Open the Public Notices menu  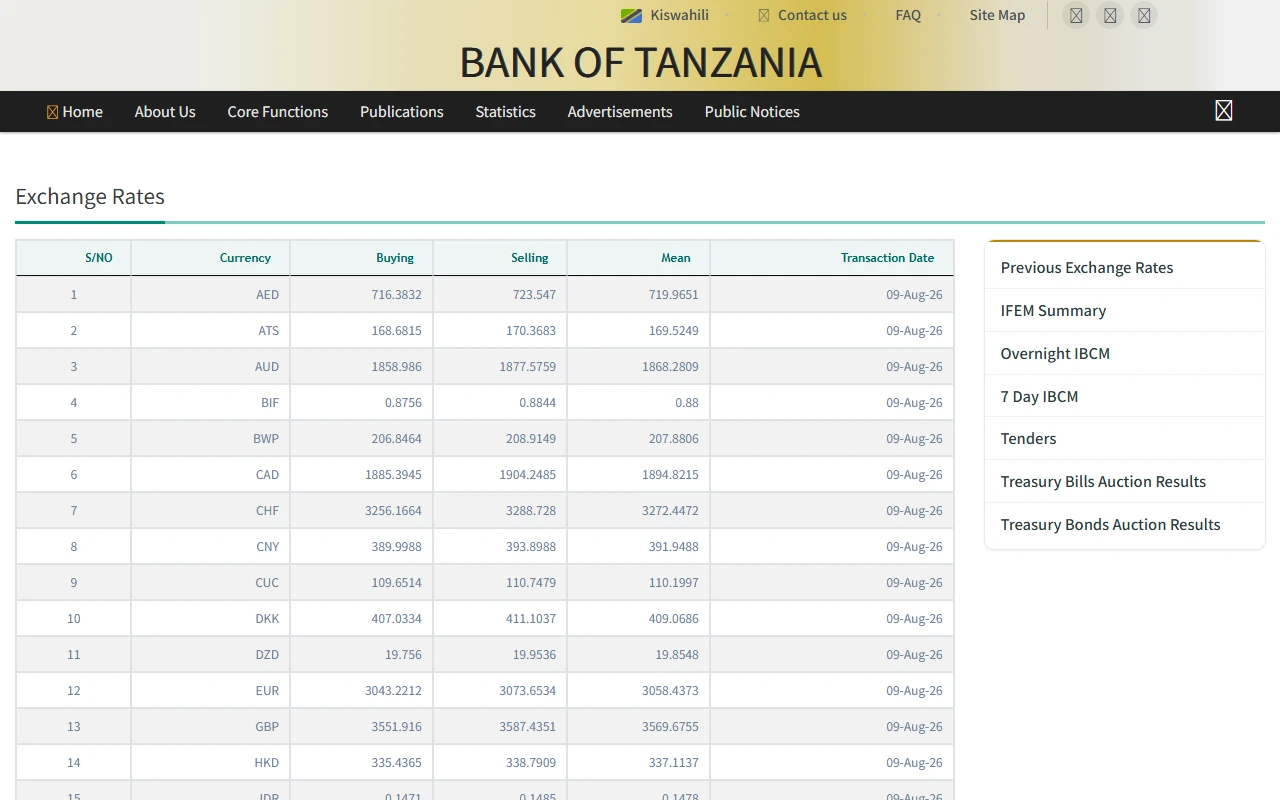(752, 112)
